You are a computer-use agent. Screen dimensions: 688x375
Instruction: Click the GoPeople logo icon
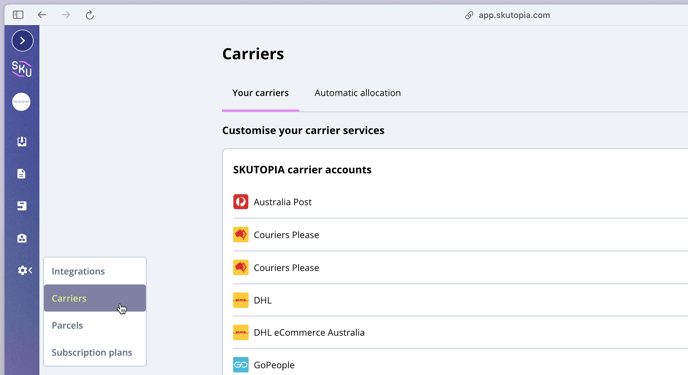[240, 365]
